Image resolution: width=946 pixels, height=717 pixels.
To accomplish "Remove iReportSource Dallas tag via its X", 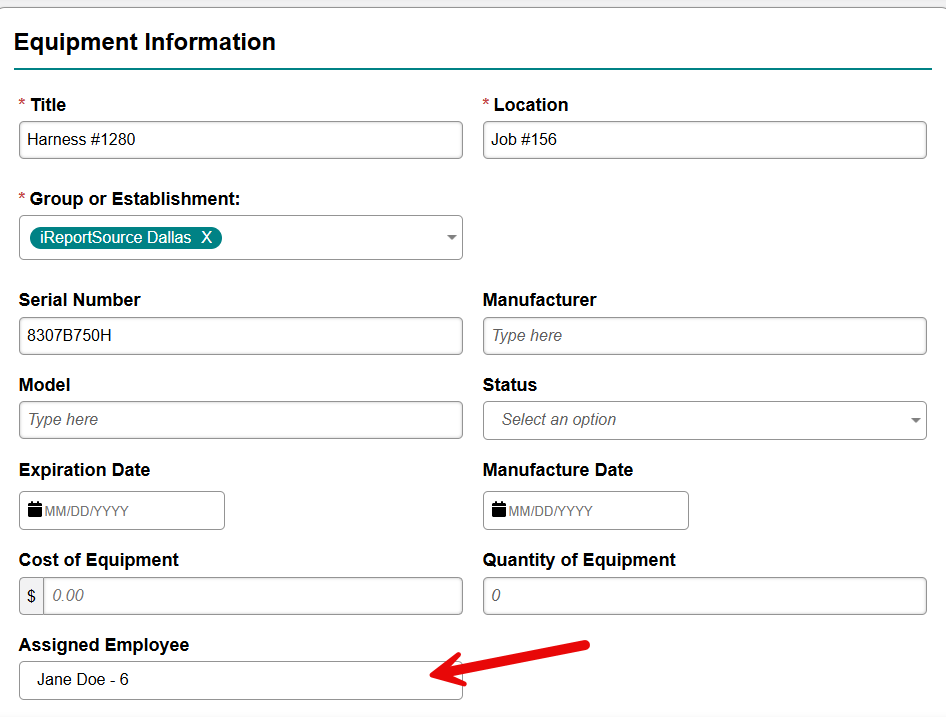I will tap(207, 237).
